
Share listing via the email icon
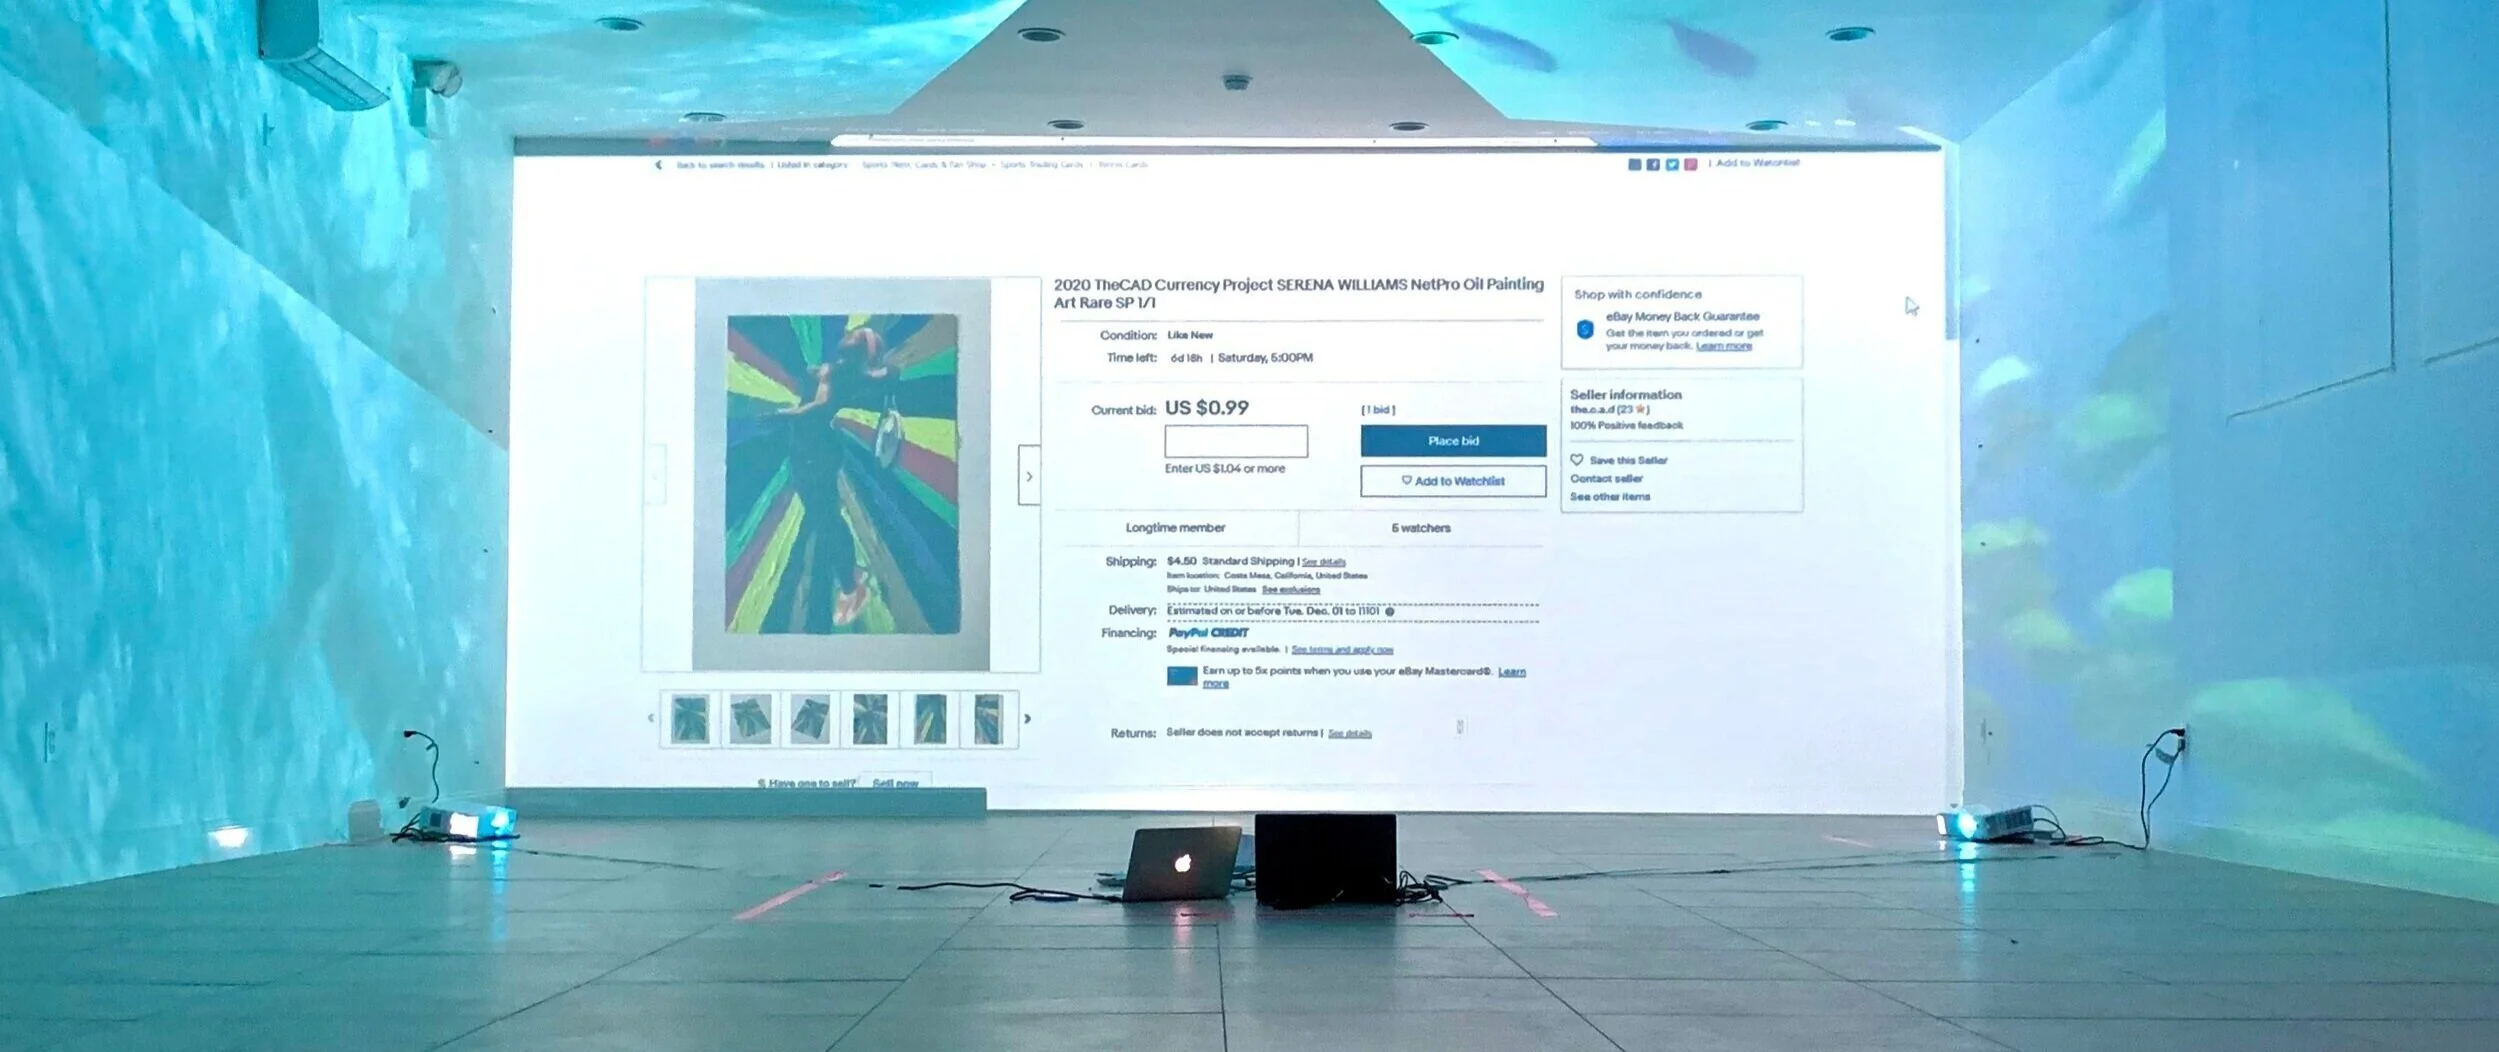(x=1634, y=164)
